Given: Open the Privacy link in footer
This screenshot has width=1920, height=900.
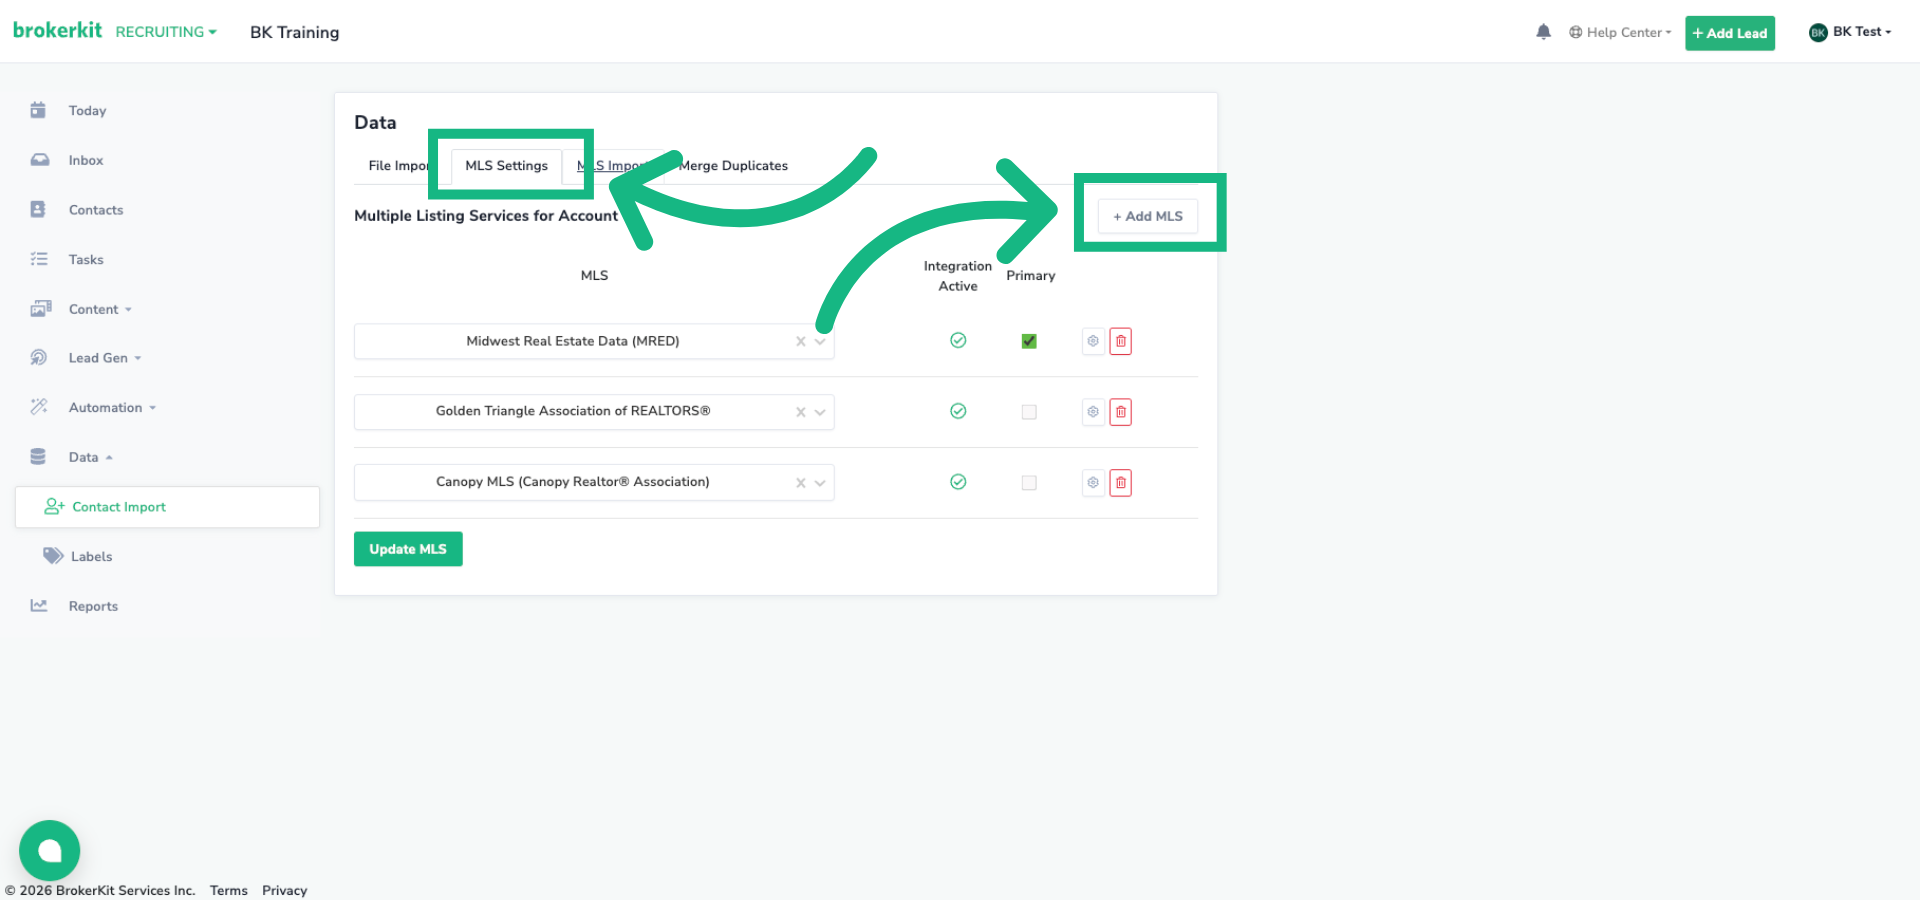Looking at the screenshot, I should click(x=284, y=890).
